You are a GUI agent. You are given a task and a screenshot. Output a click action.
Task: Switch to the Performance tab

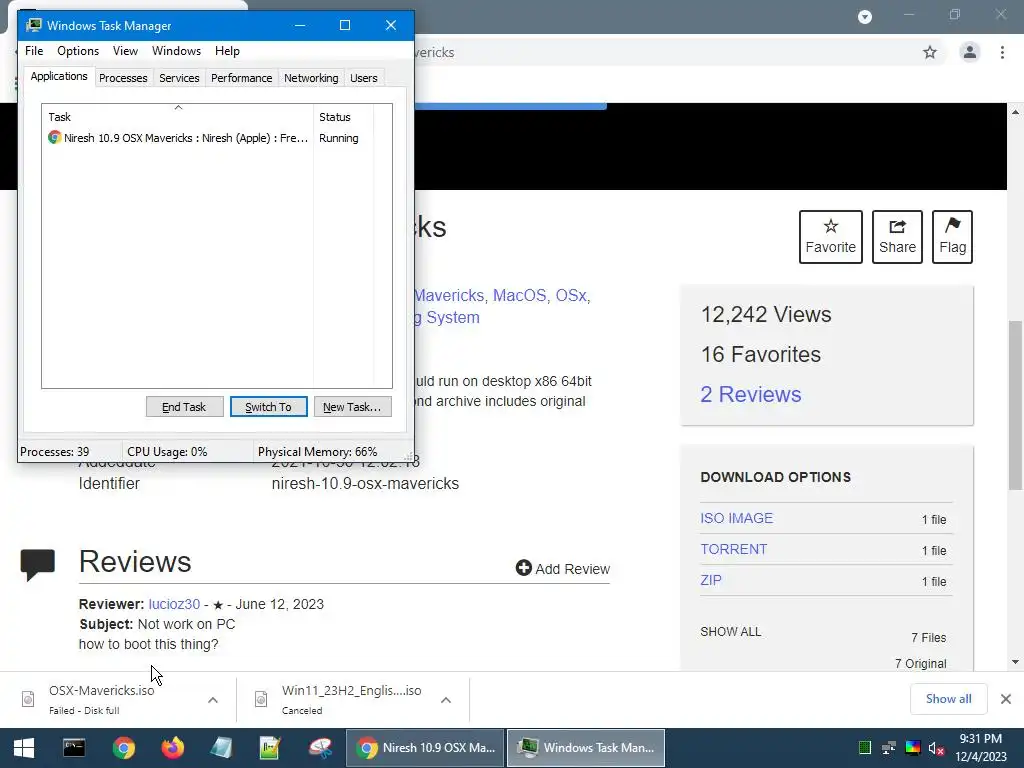click(x=241, y=78)
